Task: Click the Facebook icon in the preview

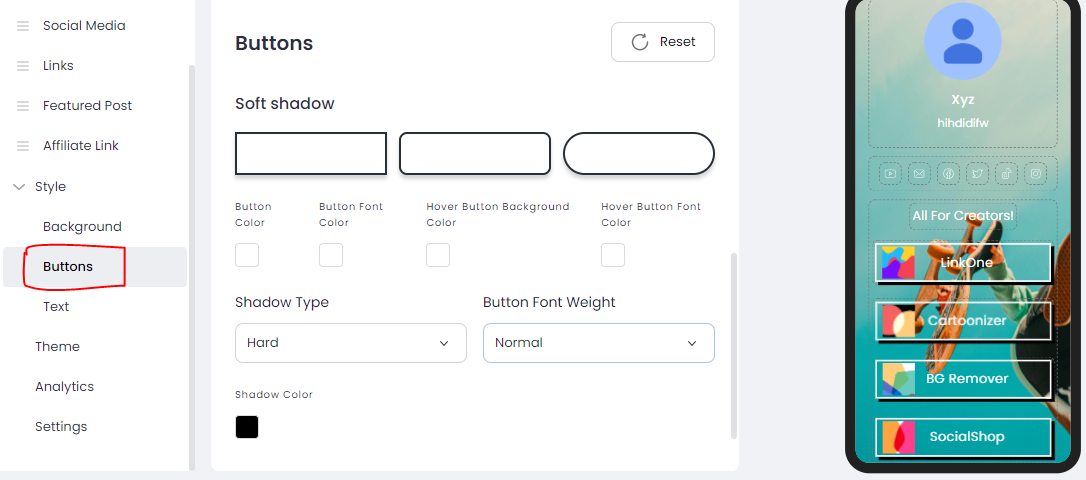Action: pos(949,174)
